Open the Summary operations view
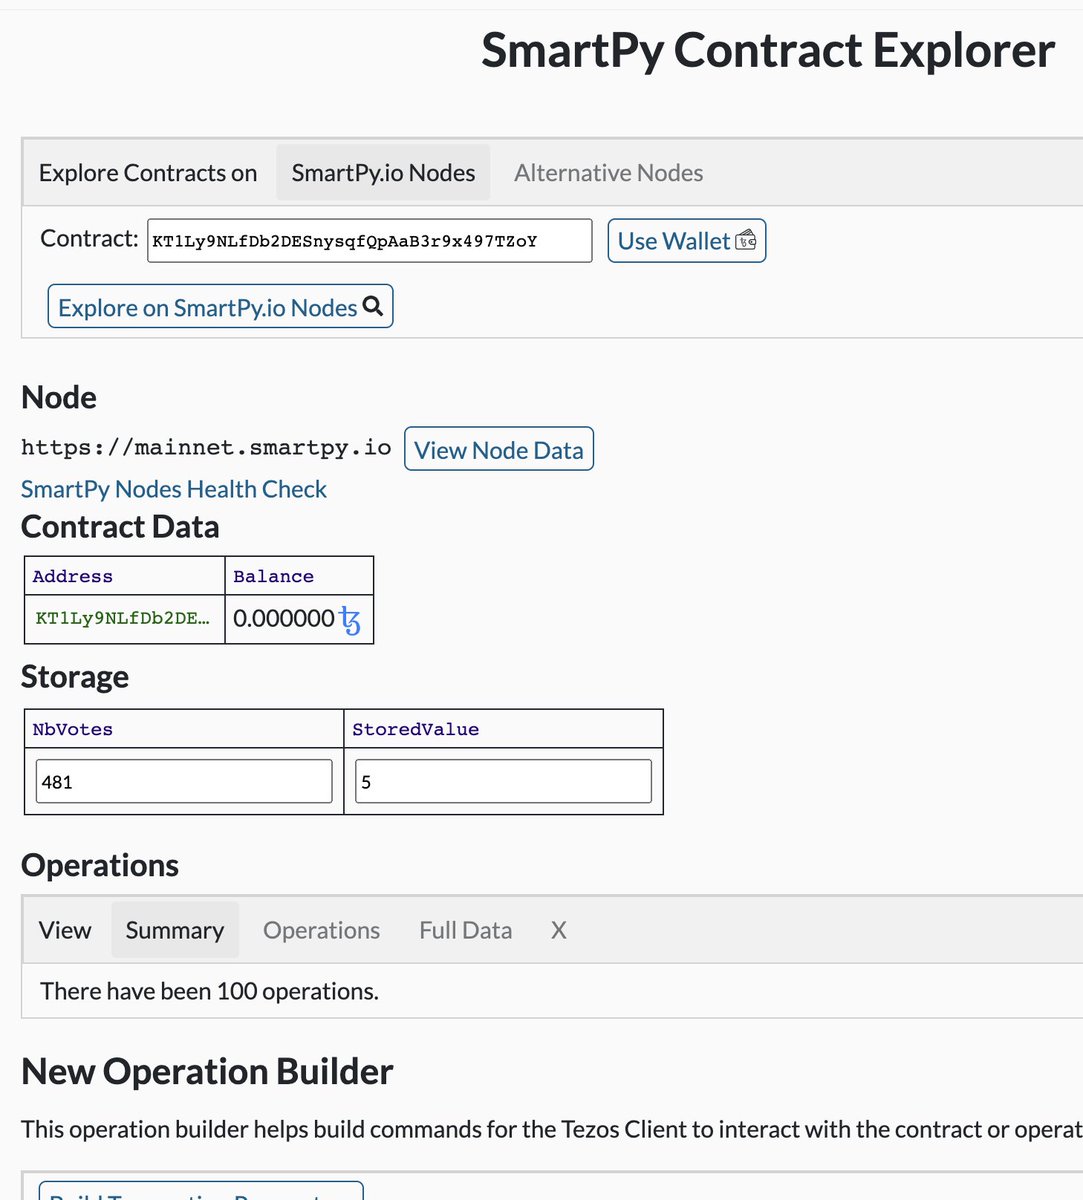 tap(175, 930)
